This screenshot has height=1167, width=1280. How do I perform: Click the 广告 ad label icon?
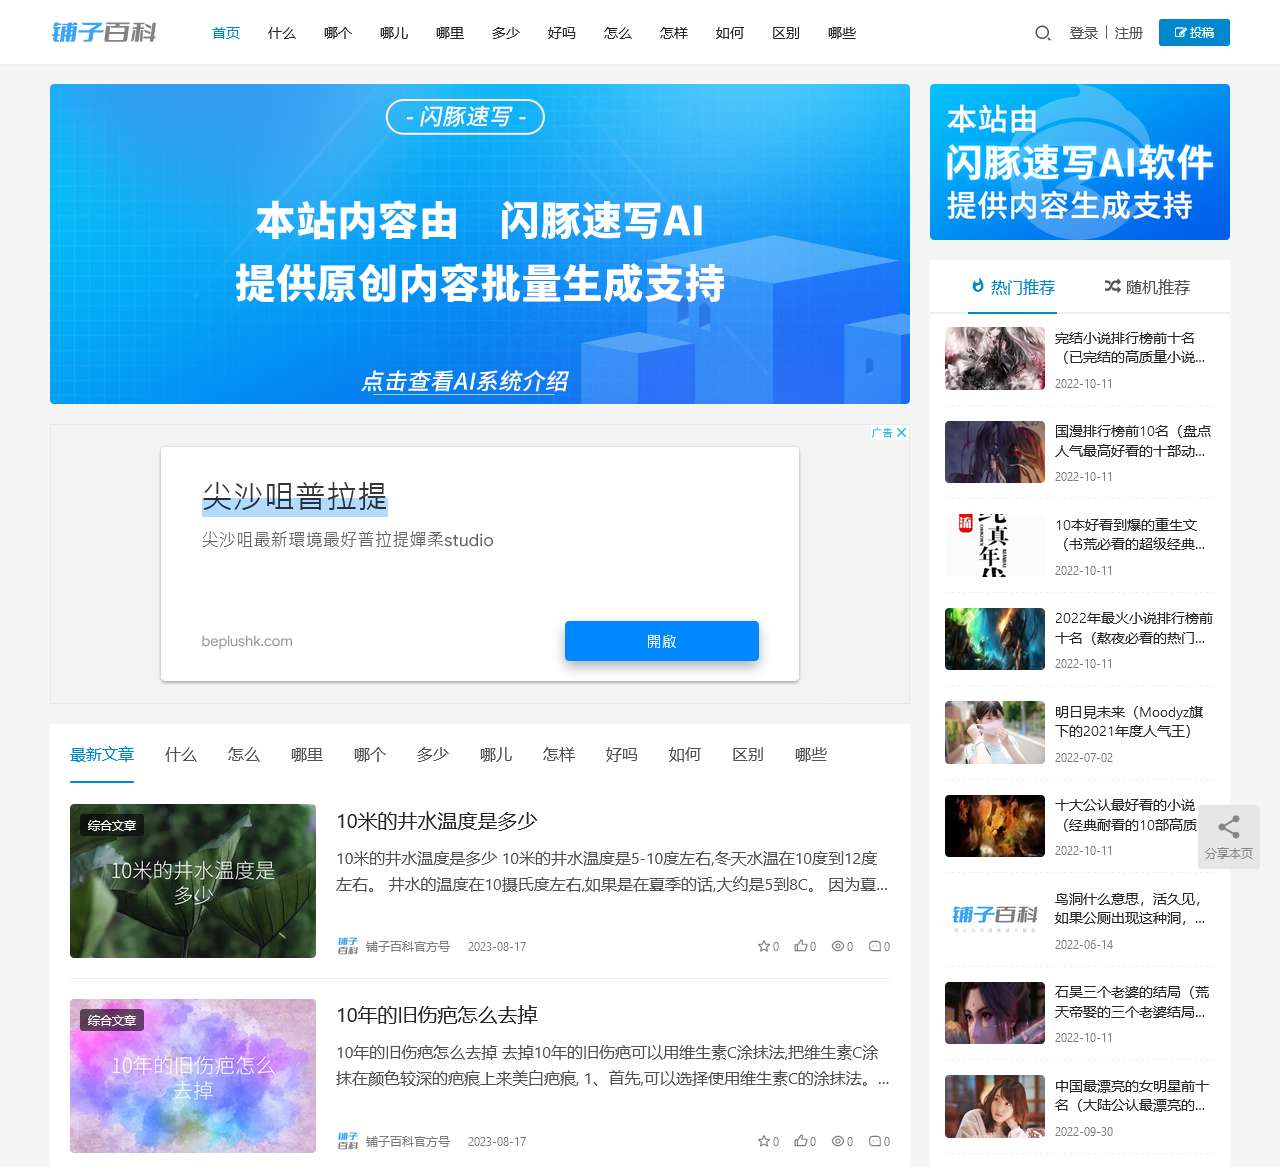click(x=882, y=433)
